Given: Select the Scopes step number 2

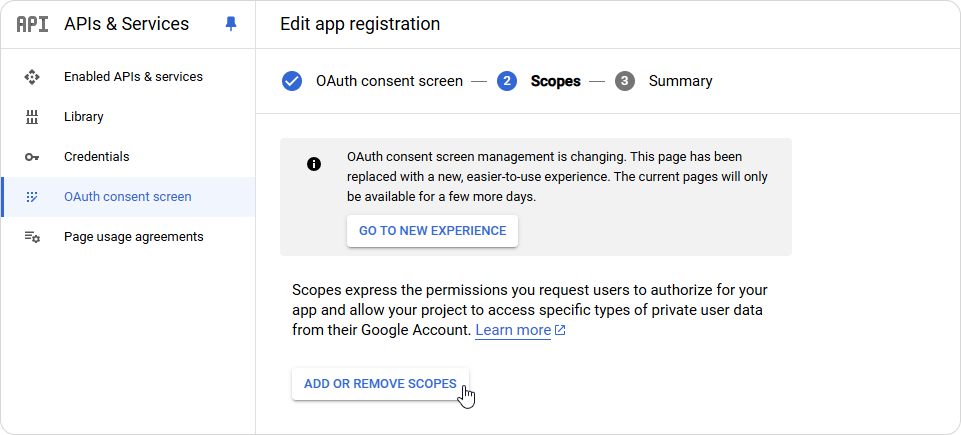Looking at the screenshot, I should (x=507, y=81).
